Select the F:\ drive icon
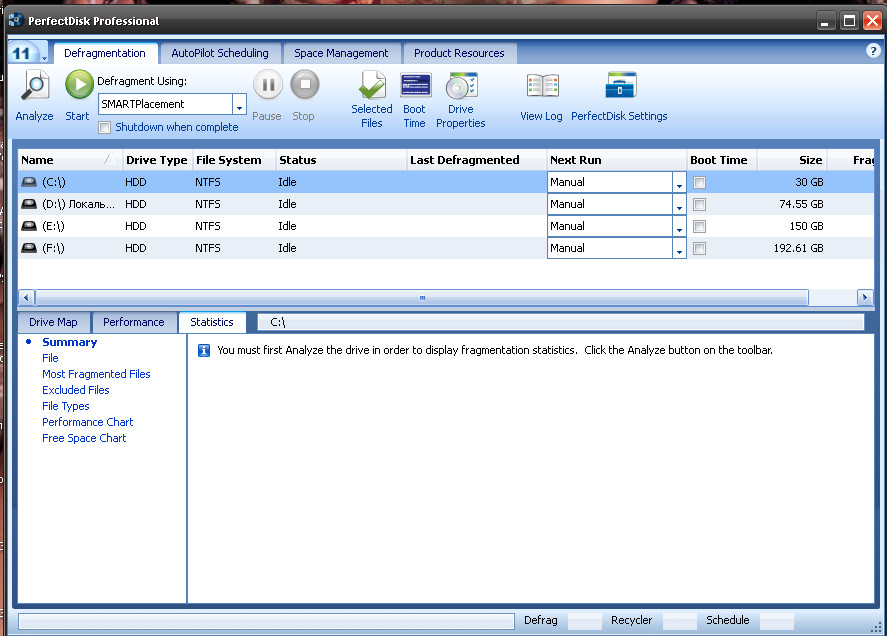Image resolution: width=887 pixels, height=636 pixels. pyautogui.click(x=29, y=248)
